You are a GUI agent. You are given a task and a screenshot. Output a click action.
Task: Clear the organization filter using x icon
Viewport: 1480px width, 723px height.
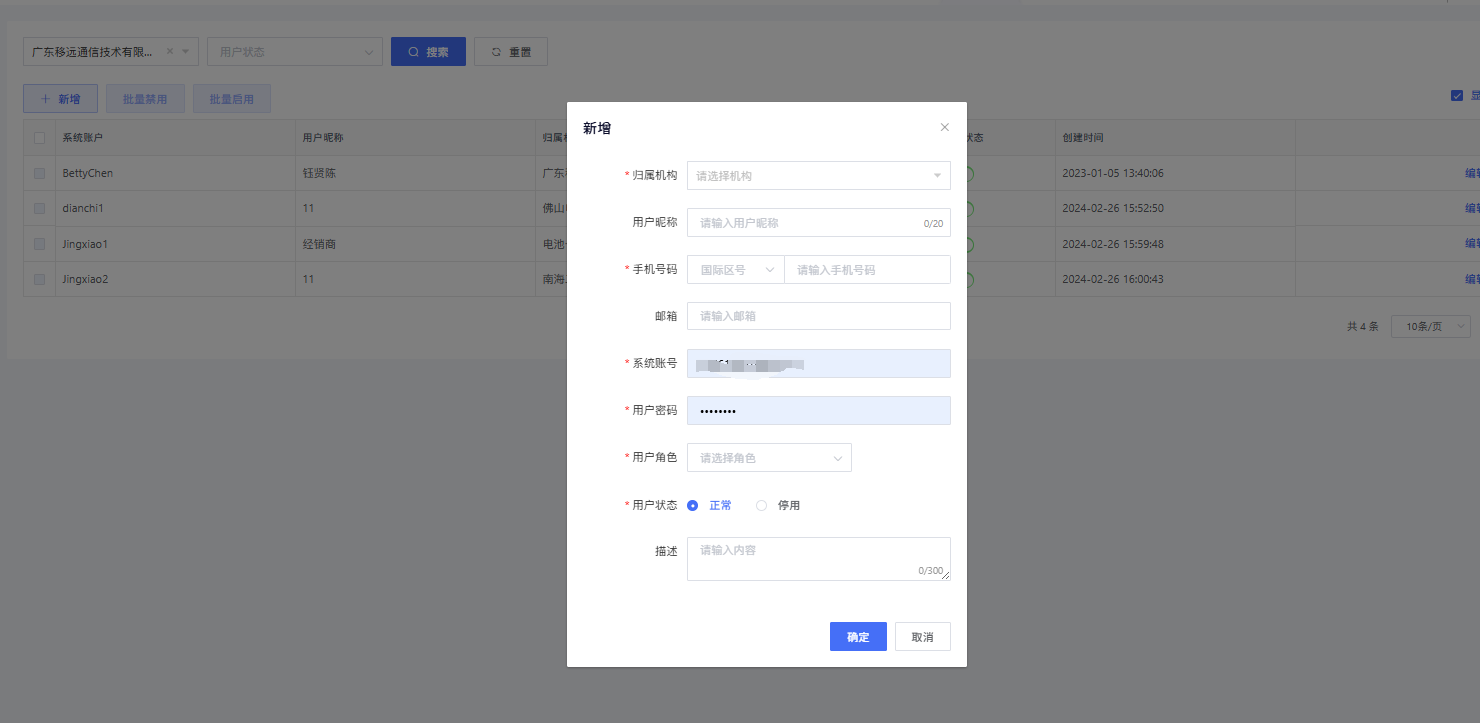pyautogui.click(x=169, y=52)
